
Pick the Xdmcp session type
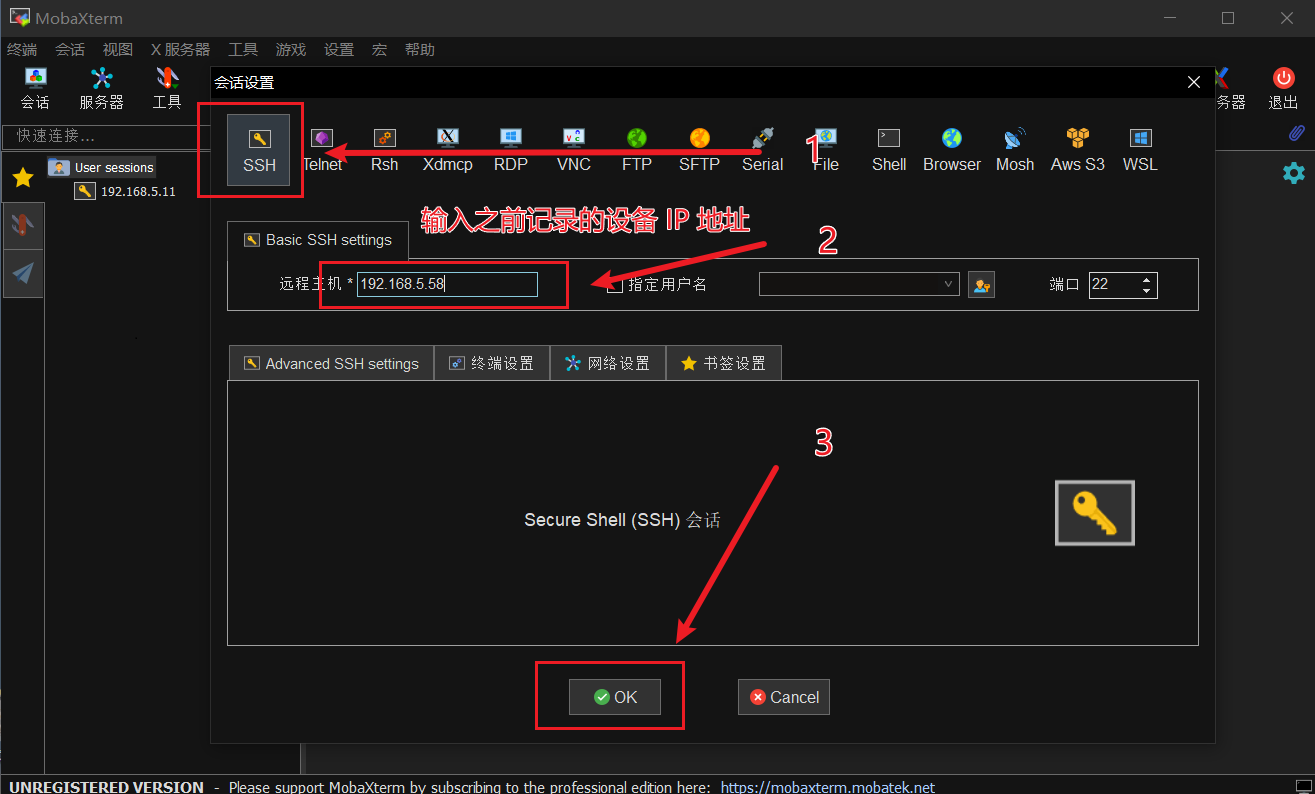[x=447, y=150]
